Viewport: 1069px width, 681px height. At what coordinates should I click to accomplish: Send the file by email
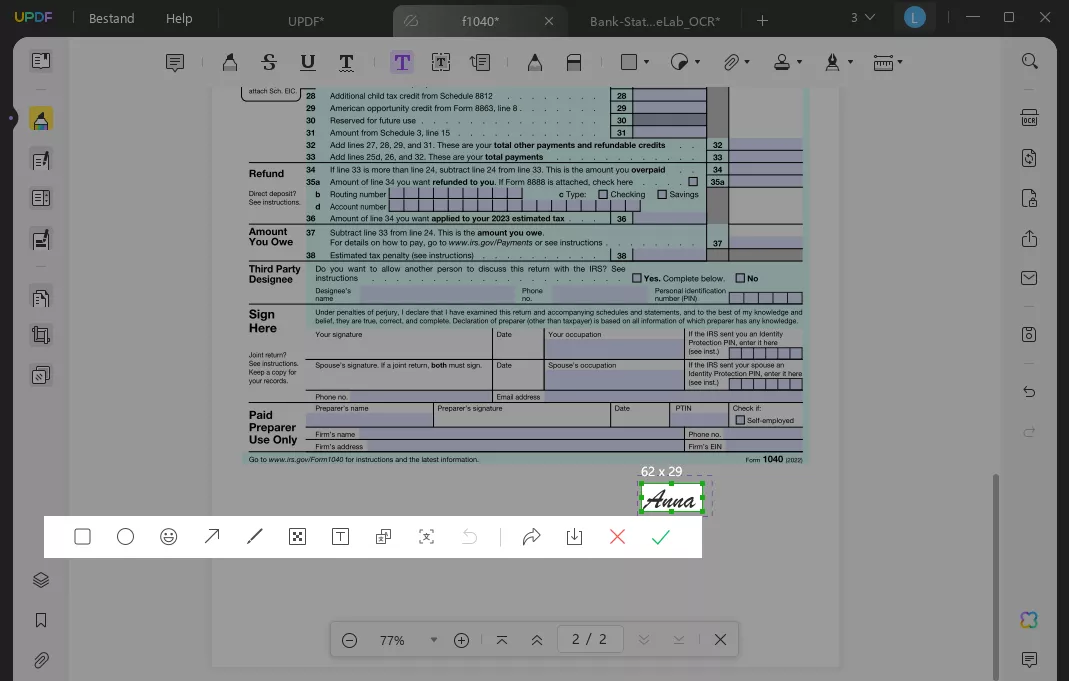1029,278
